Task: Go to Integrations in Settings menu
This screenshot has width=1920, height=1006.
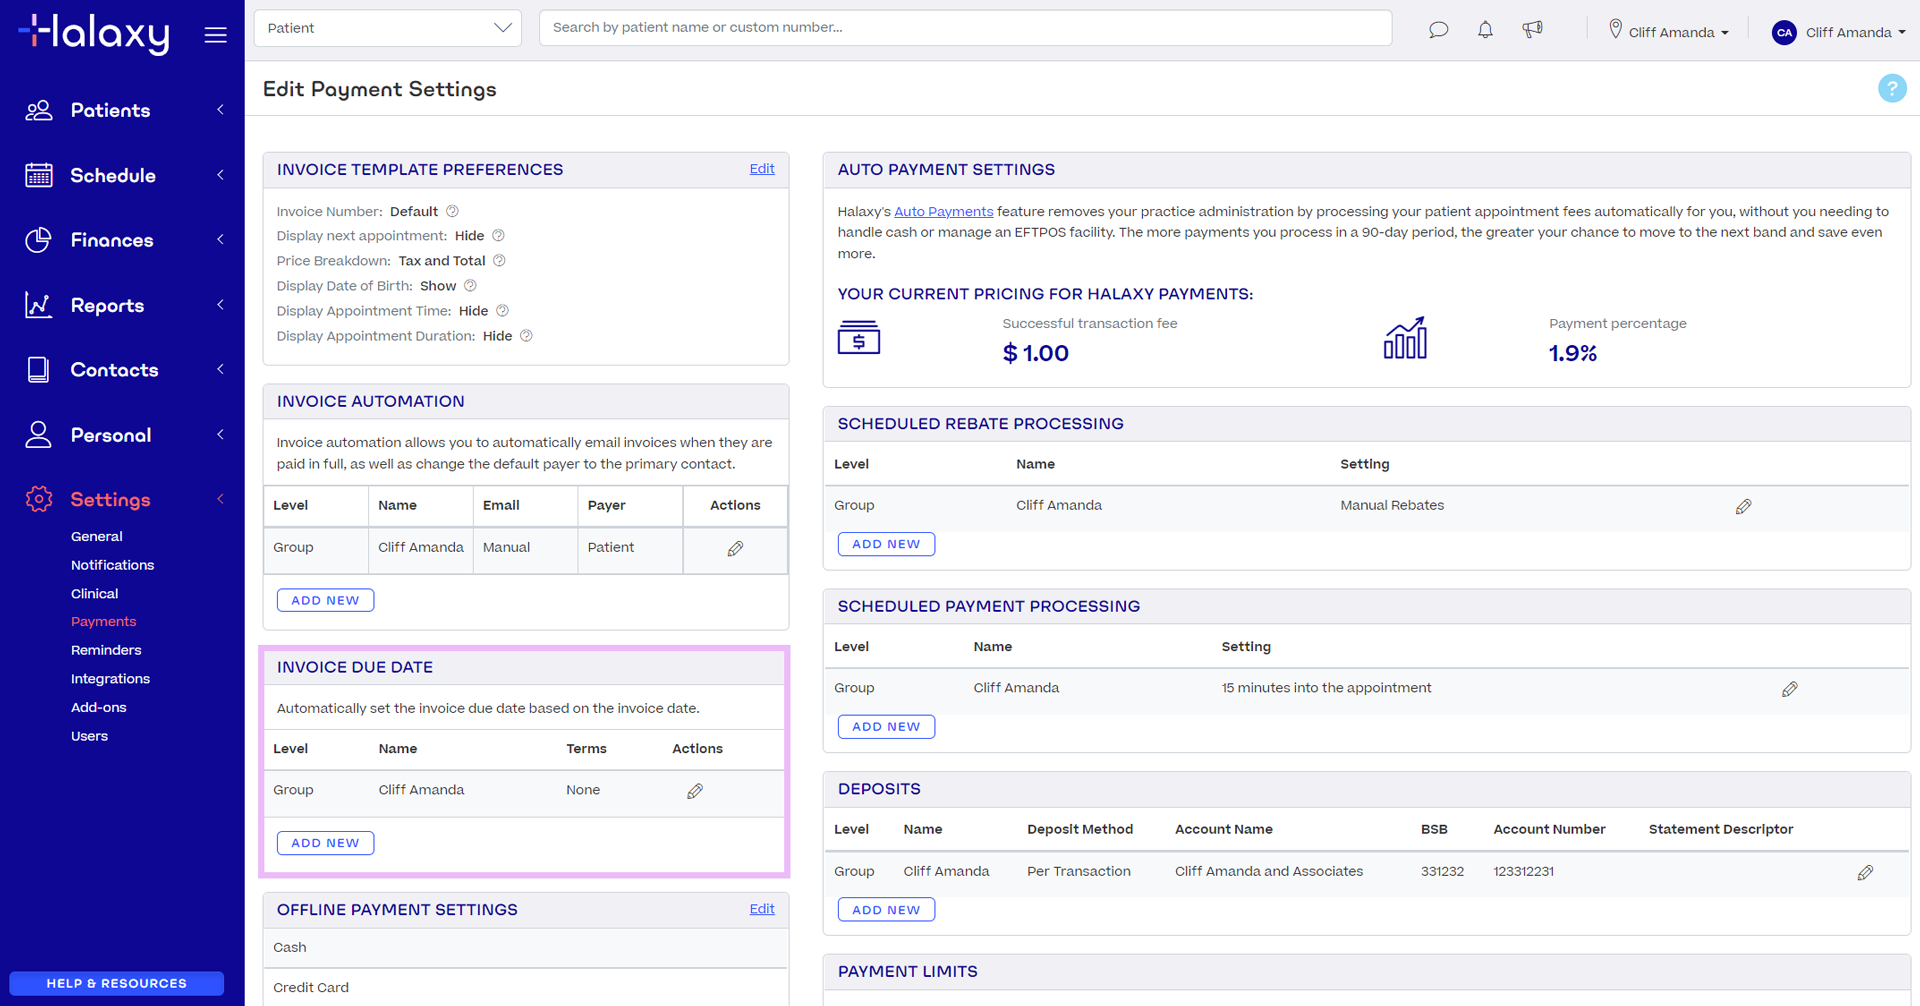Action: tap(110, 679)
